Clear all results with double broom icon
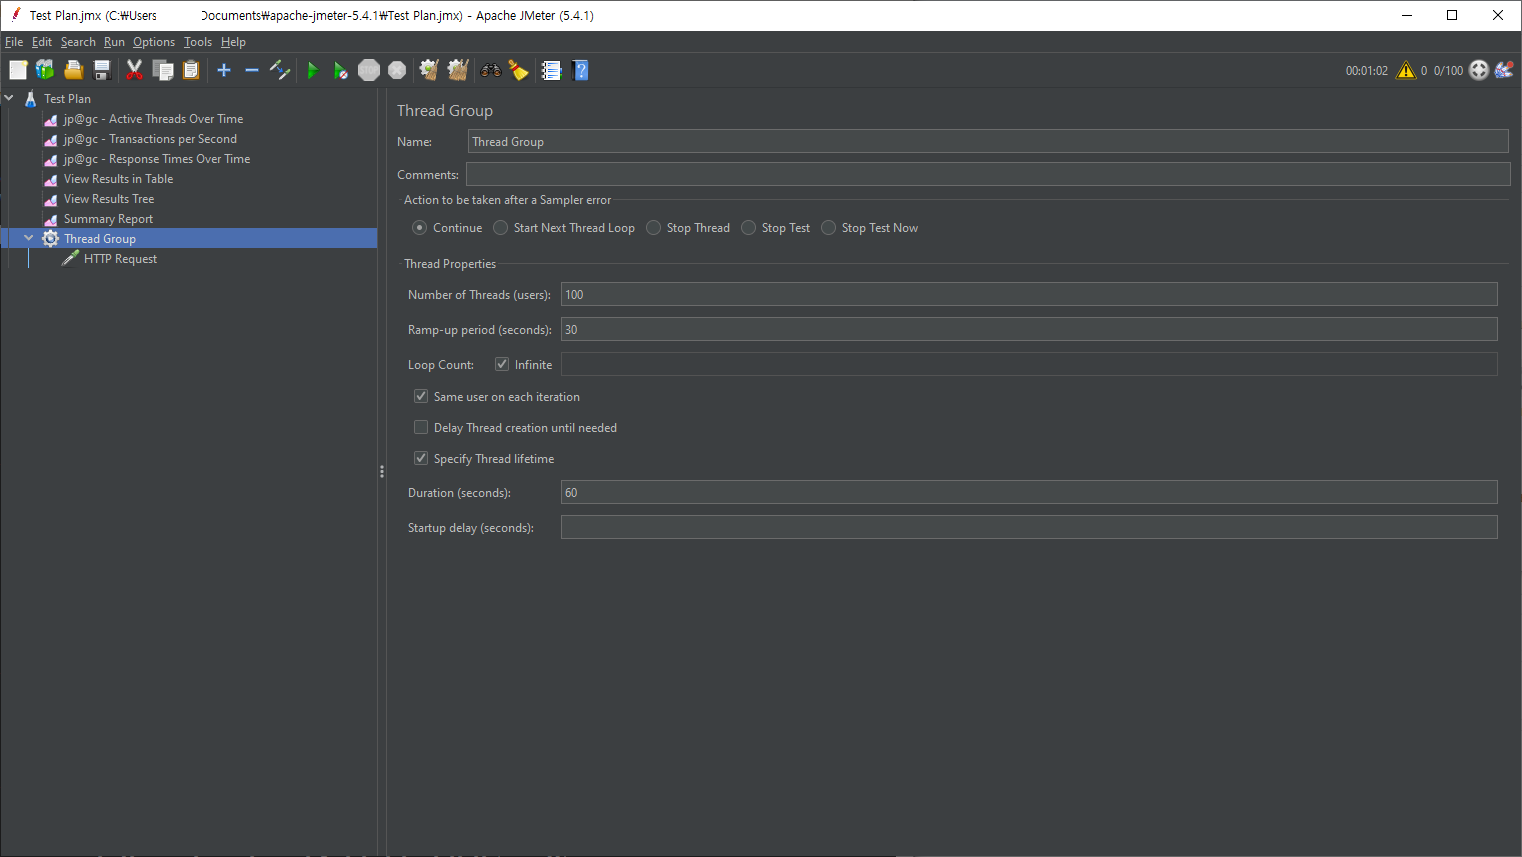Image resolution: width=1522 pixels, height=857 pixels. coord(458,70)
